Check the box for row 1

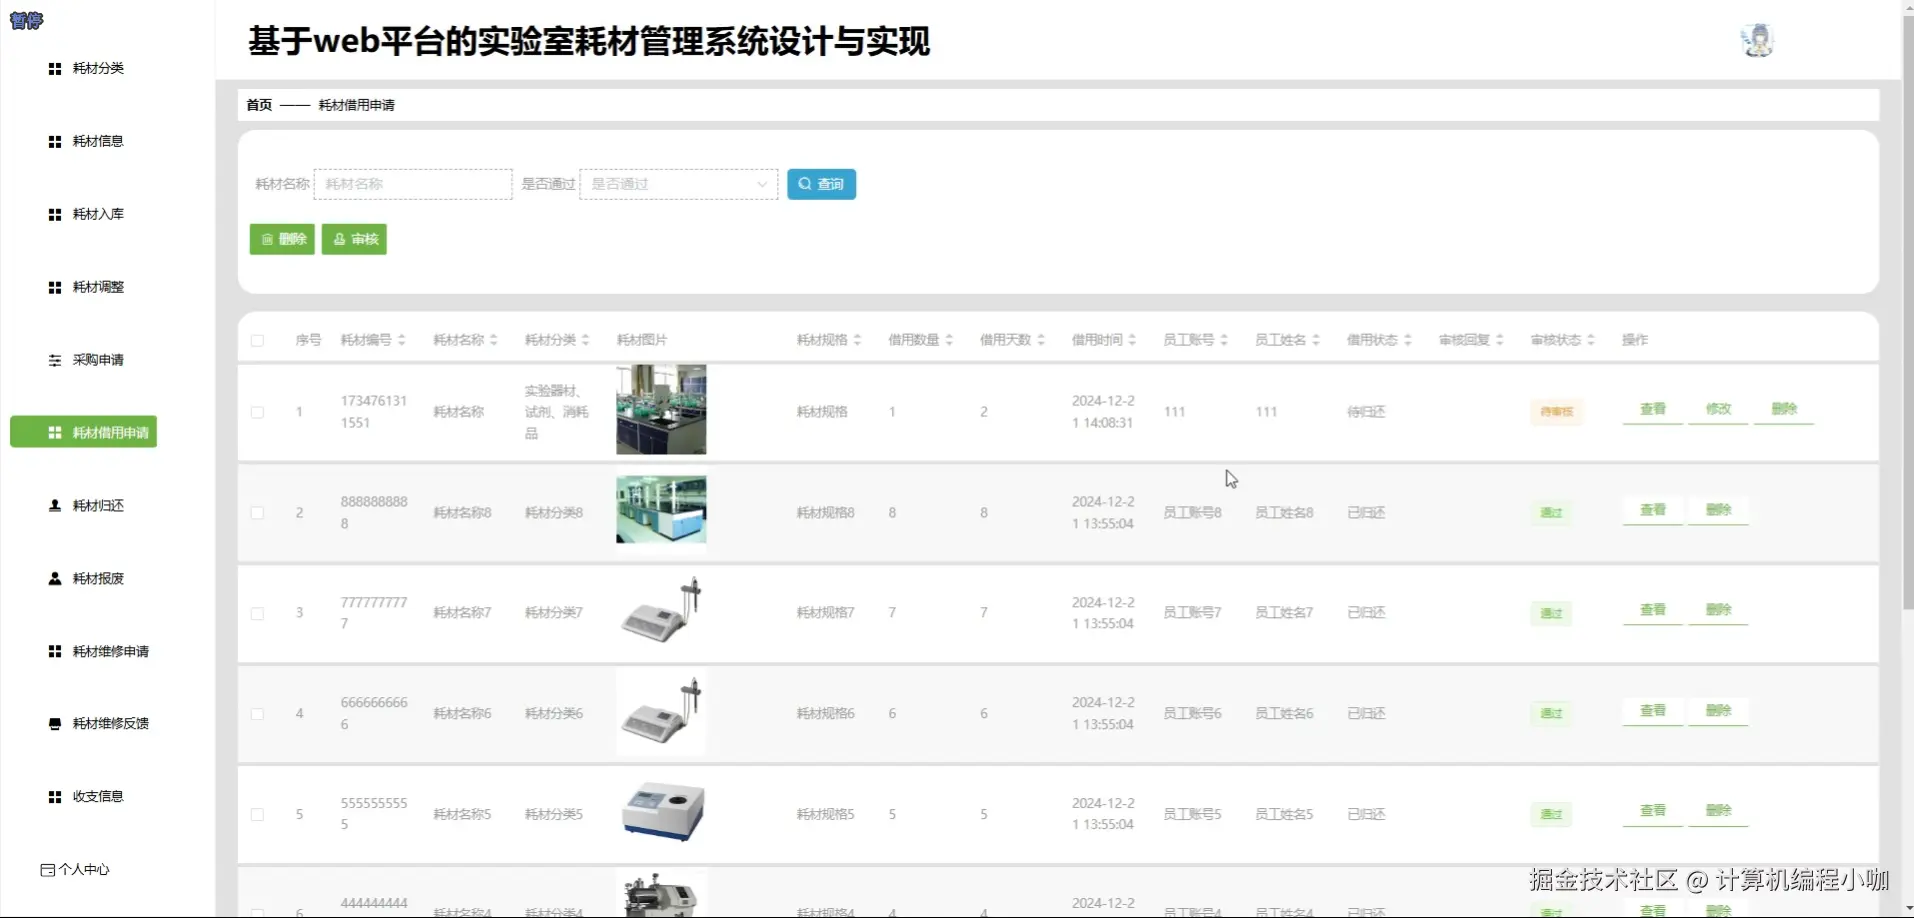tap(257, 412)
